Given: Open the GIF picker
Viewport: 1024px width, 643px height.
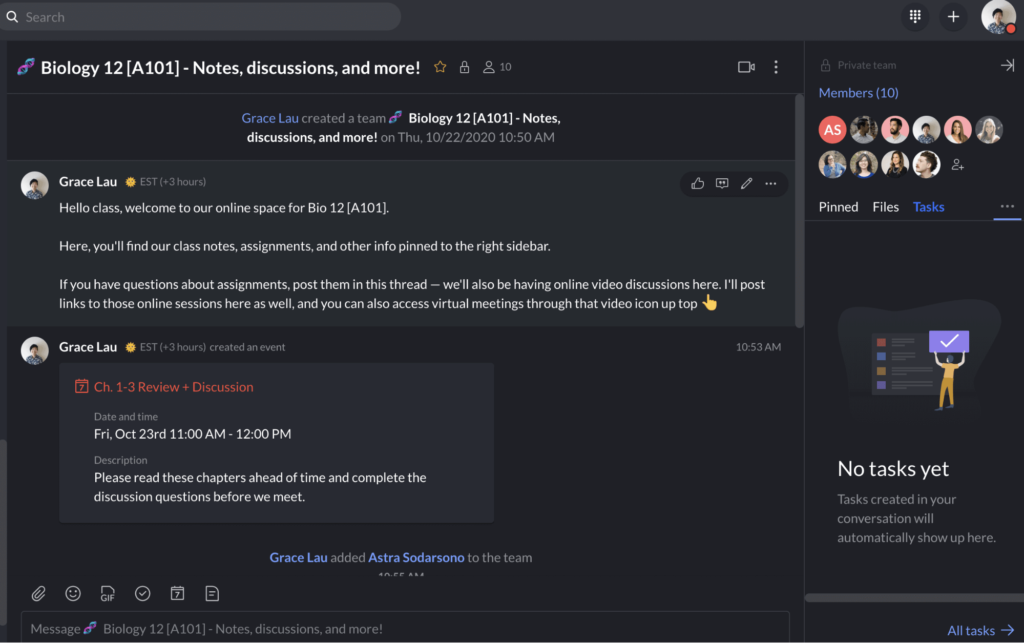Looking at the screenshot, I should [108, 594].
